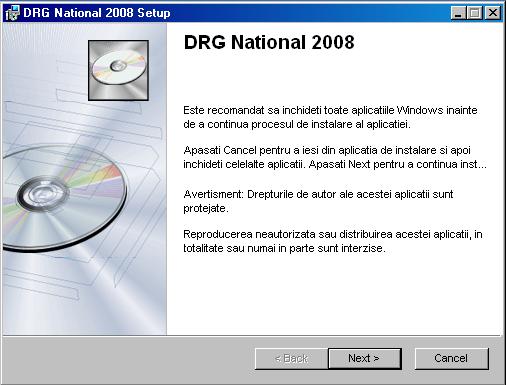Click the "DRG National 2008 Setup" title bar text

(x=97, y=13)
